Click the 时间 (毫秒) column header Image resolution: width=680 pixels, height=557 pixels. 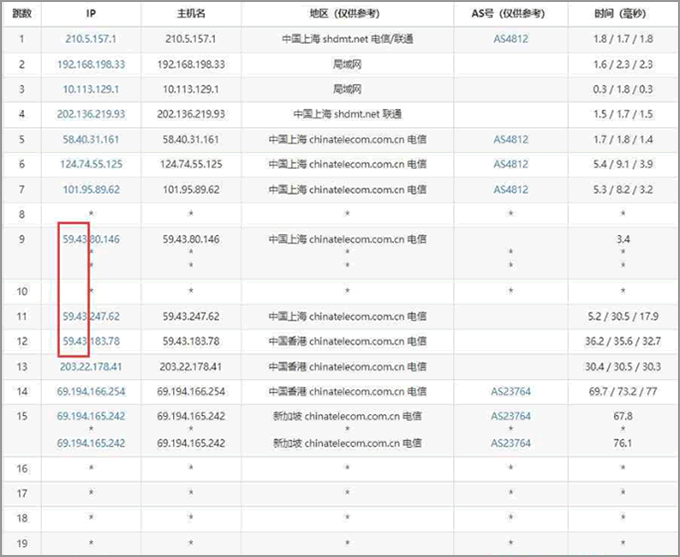tap(623, 14)
